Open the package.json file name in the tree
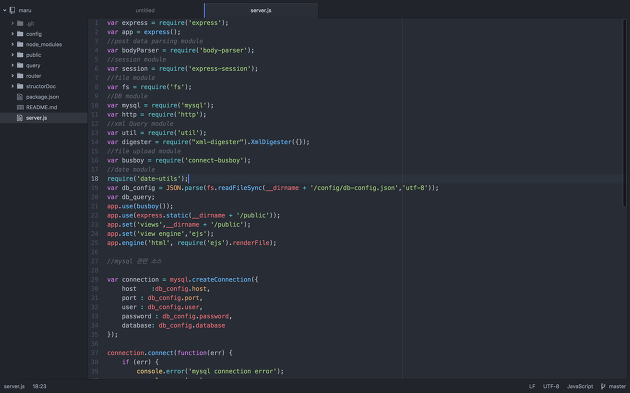The width and height of the screenshot is (630, 393). click(42, 97)
